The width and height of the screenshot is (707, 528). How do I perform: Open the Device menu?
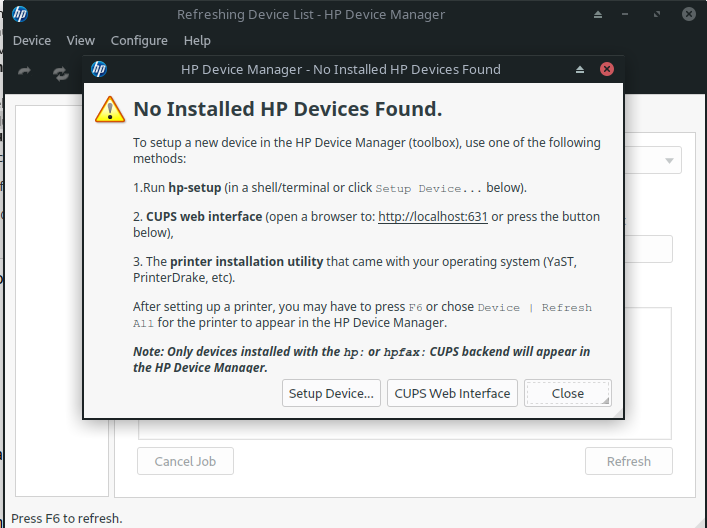[x=32, y=41]
